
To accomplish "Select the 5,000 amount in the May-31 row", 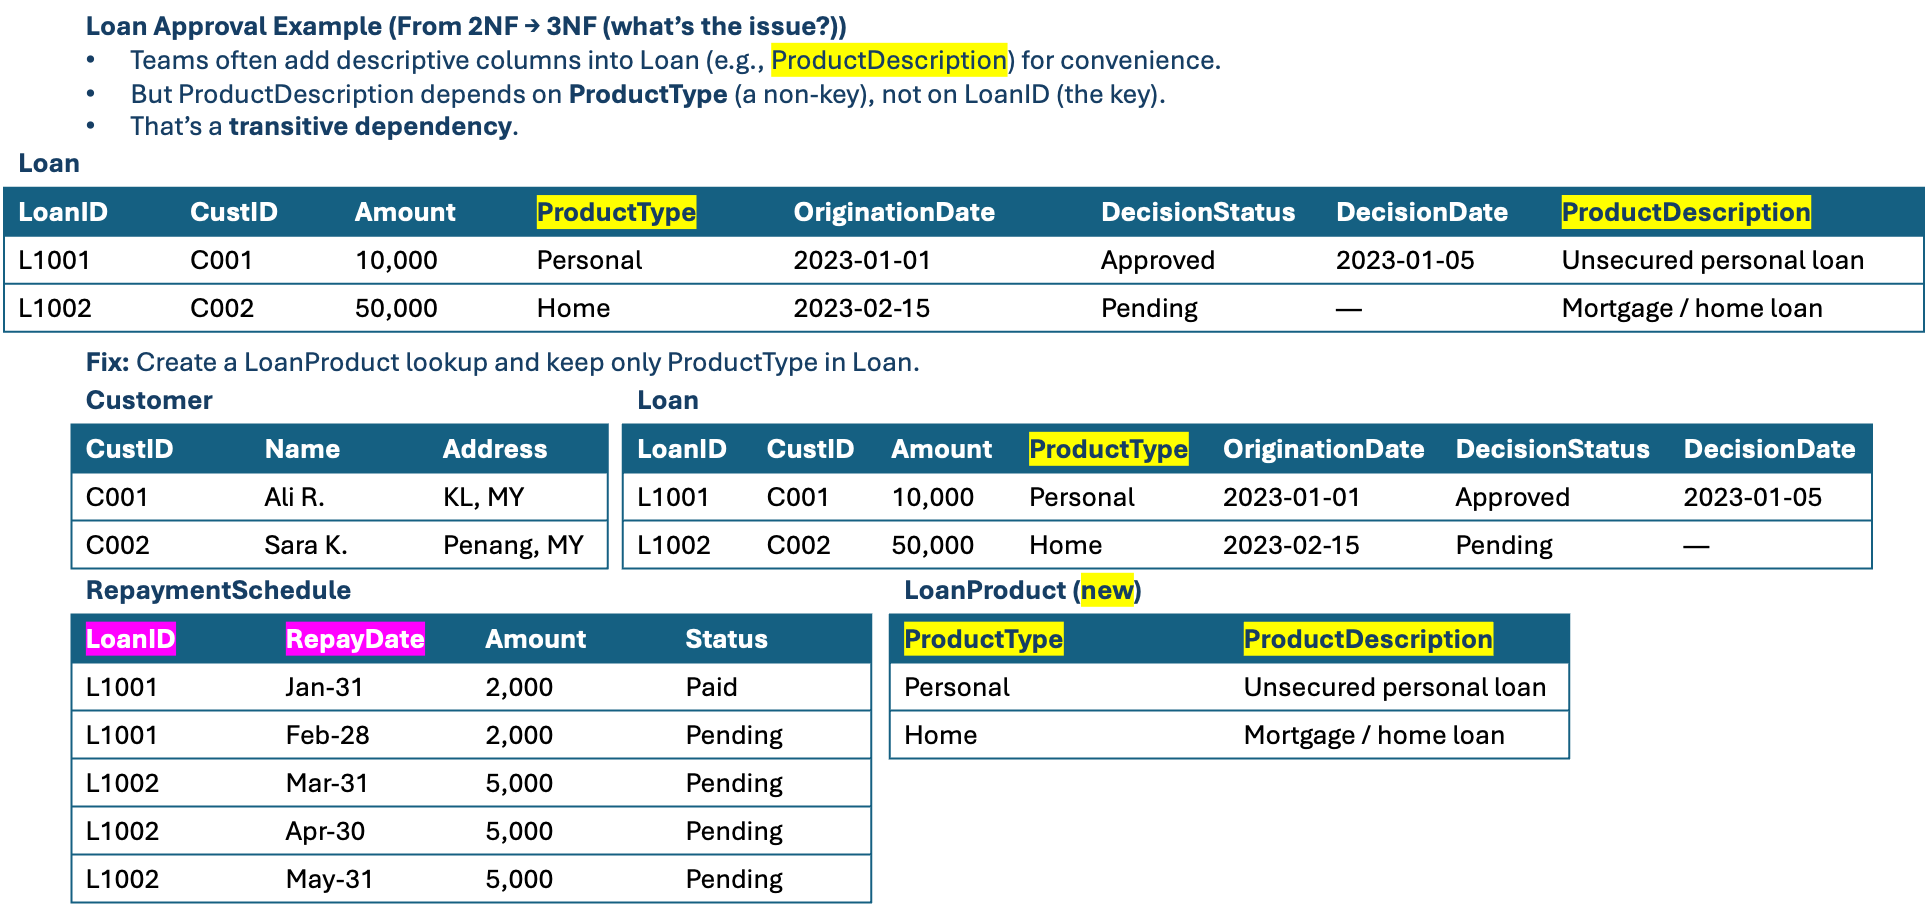I will [x=519, y=879].
